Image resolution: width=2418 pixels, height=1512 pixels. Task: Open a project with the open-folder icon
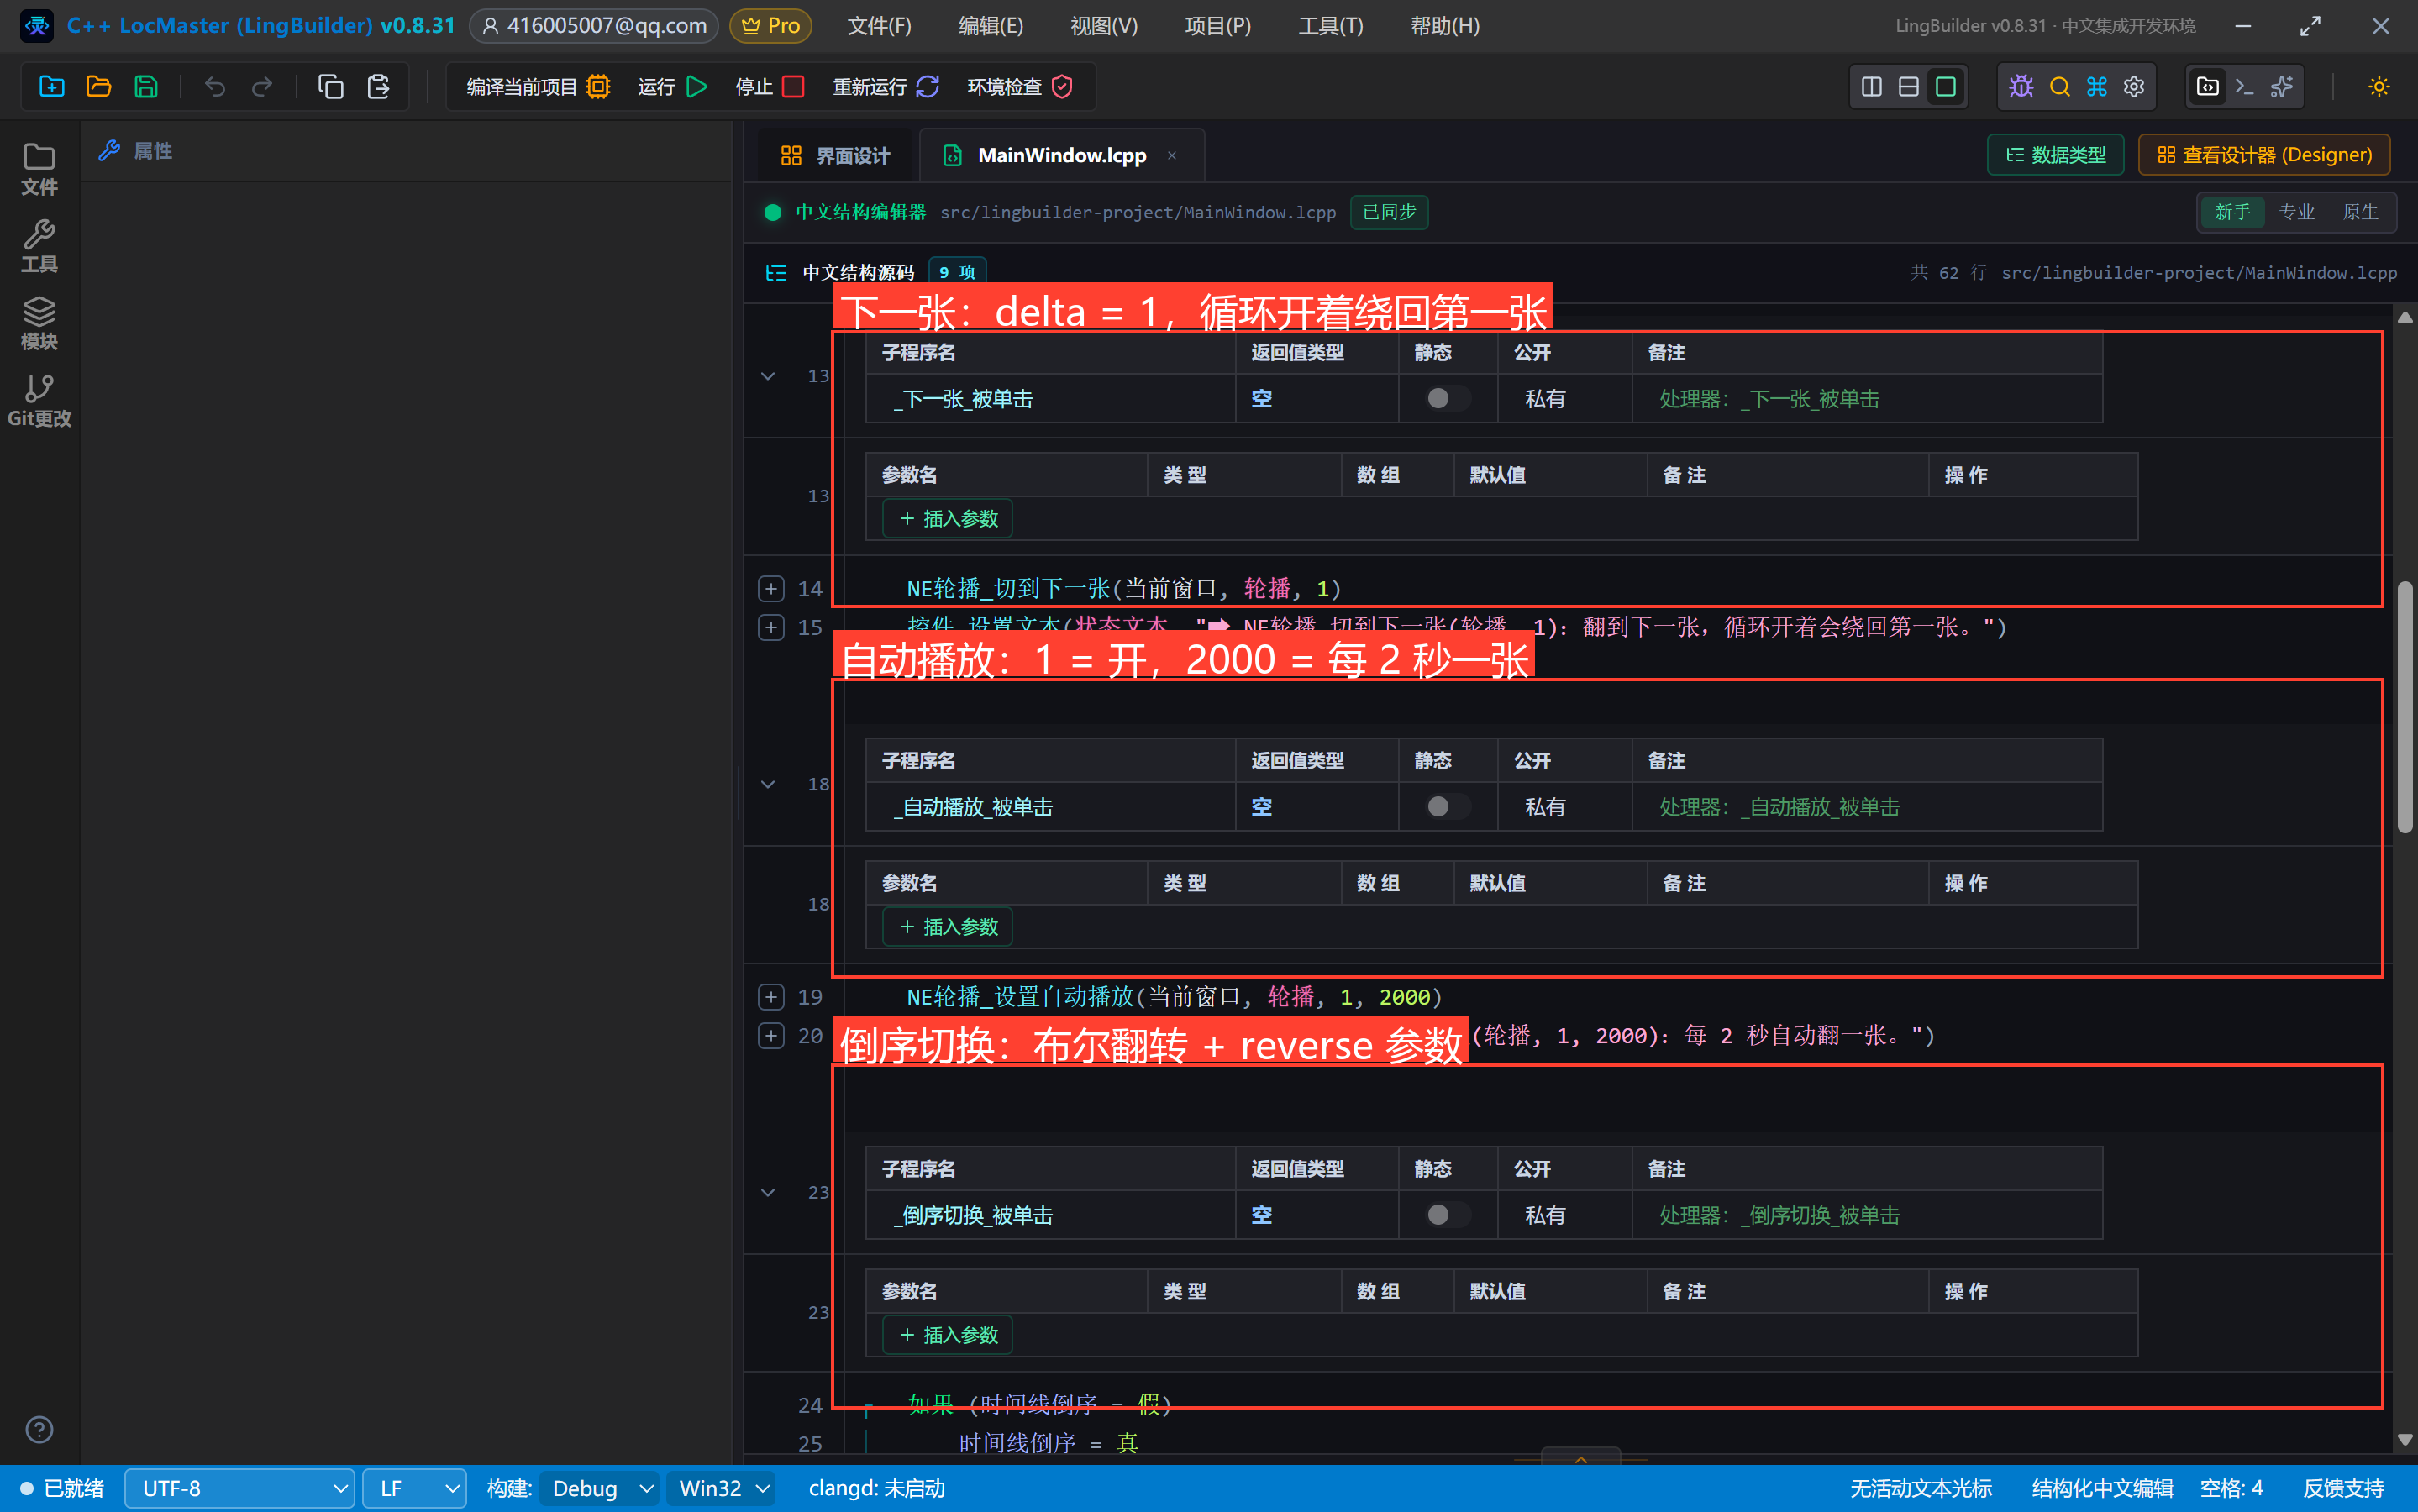(x=99, y=87)
